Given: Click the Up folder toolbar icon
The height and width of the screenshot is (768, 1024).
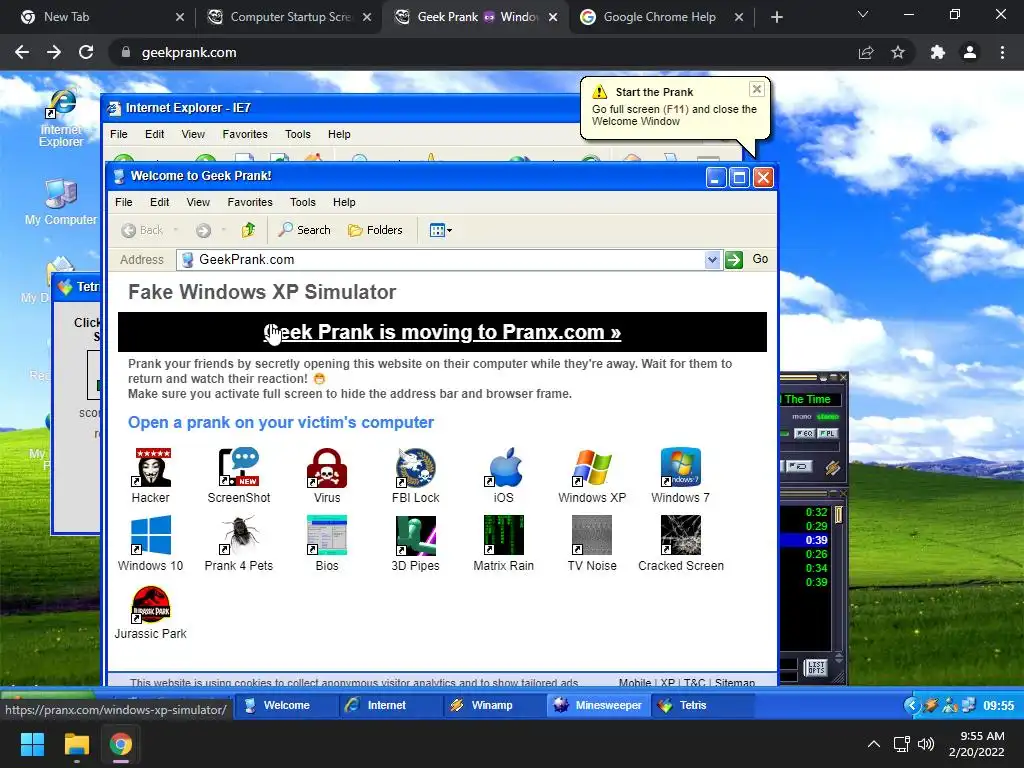Looking at the screenshot, I should click(248, 230).
